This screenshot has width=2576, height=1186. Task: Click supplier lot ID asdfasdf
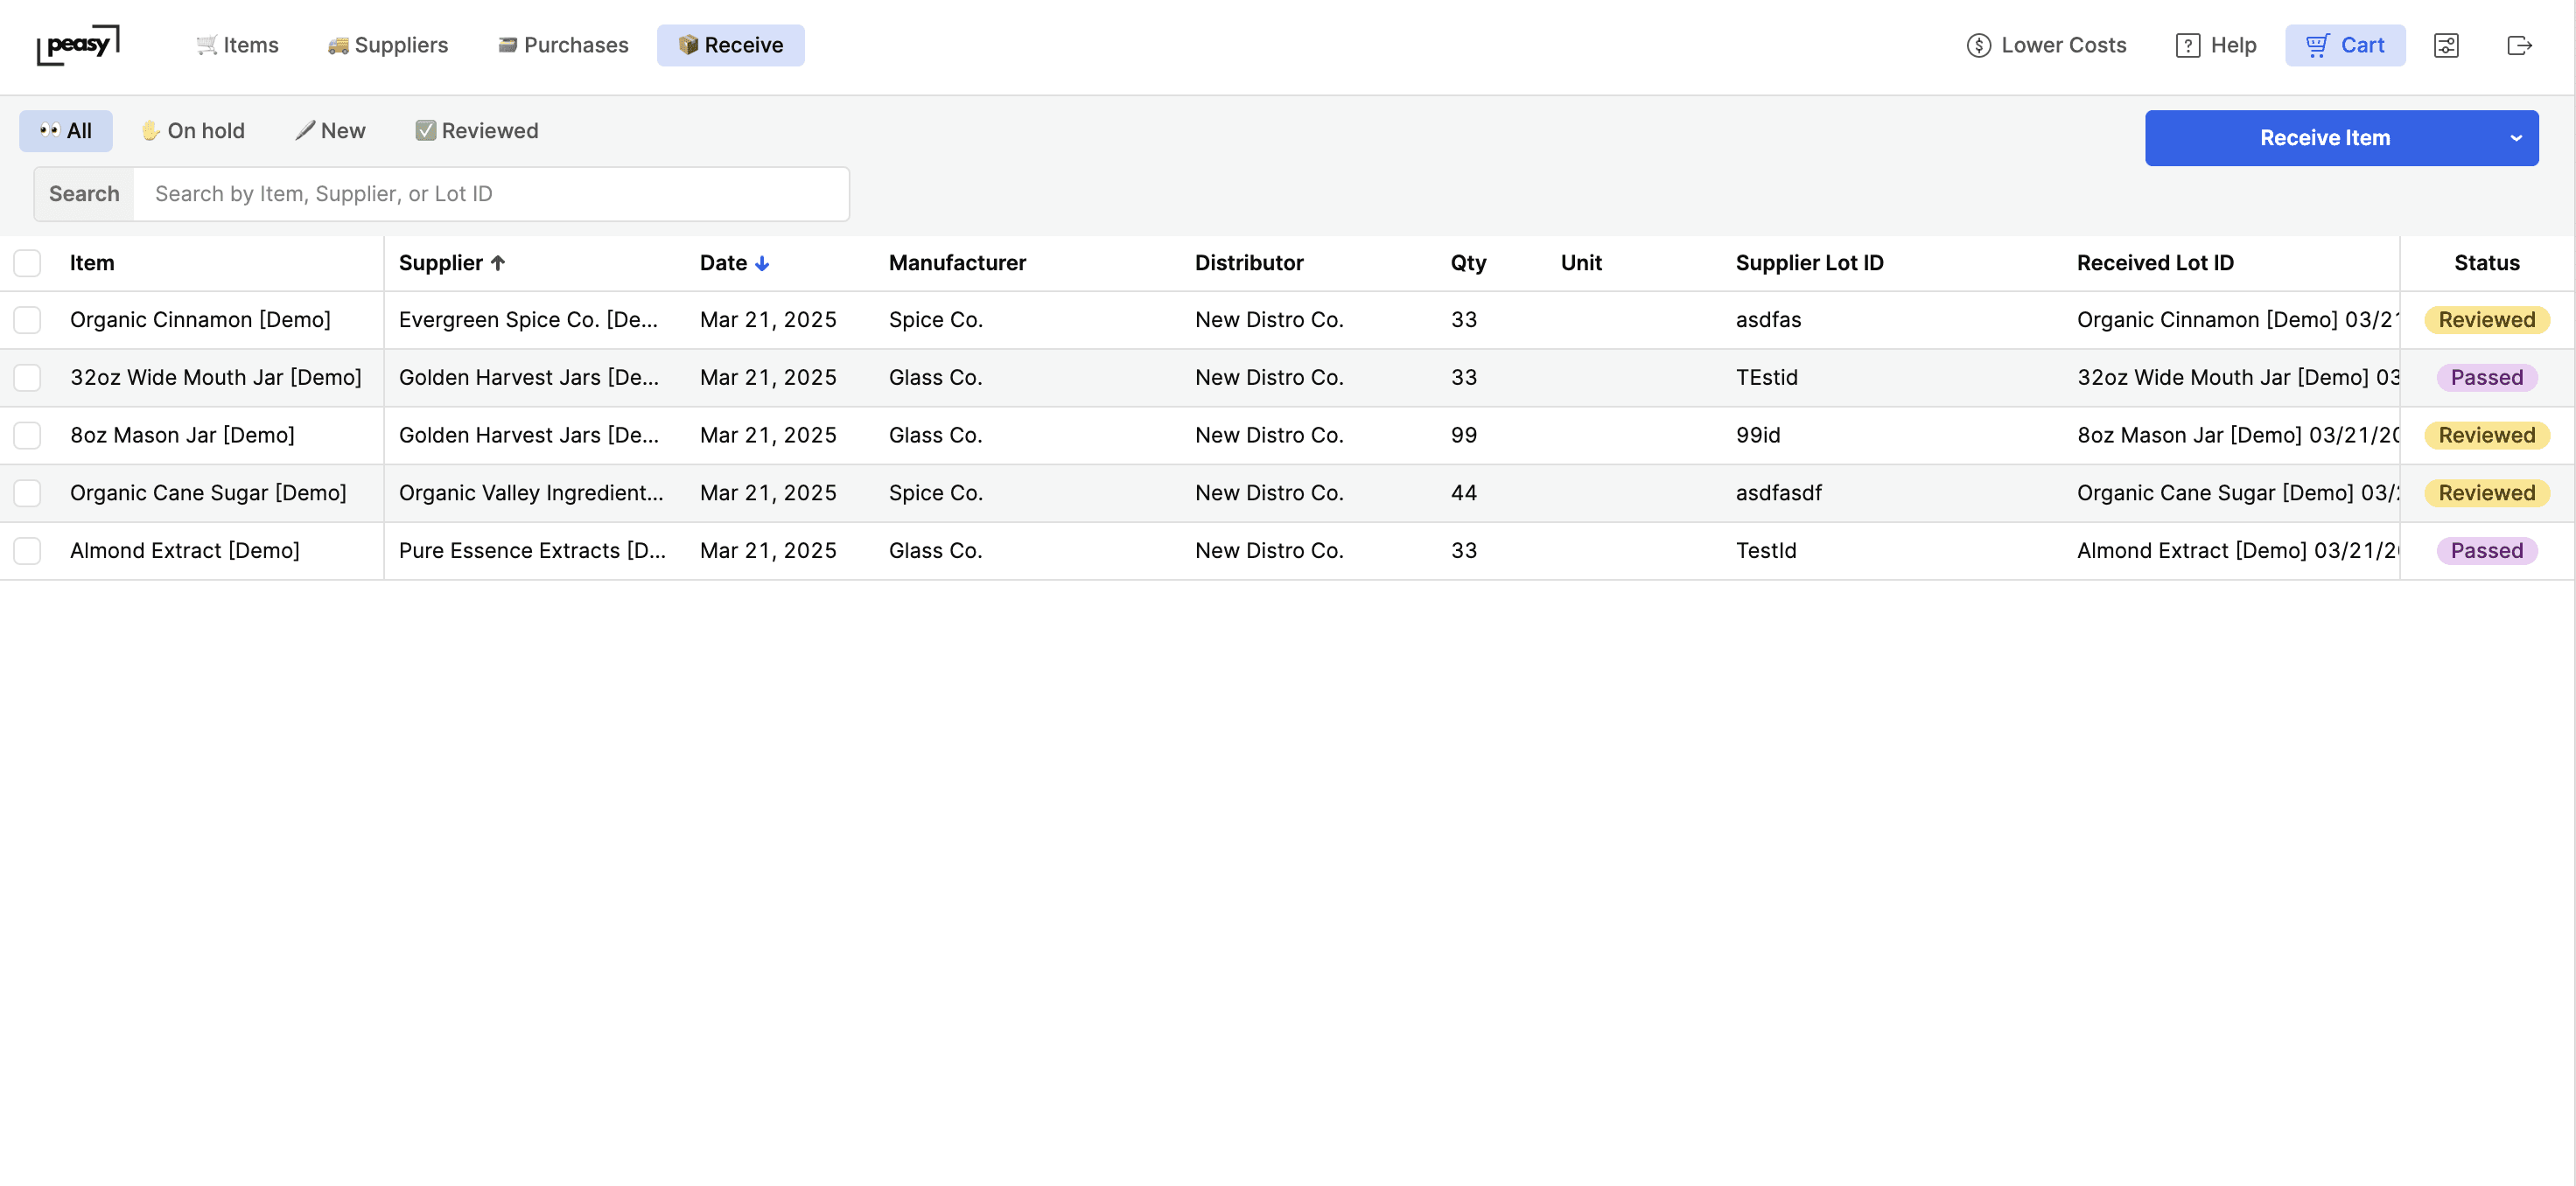(1778, 493)
